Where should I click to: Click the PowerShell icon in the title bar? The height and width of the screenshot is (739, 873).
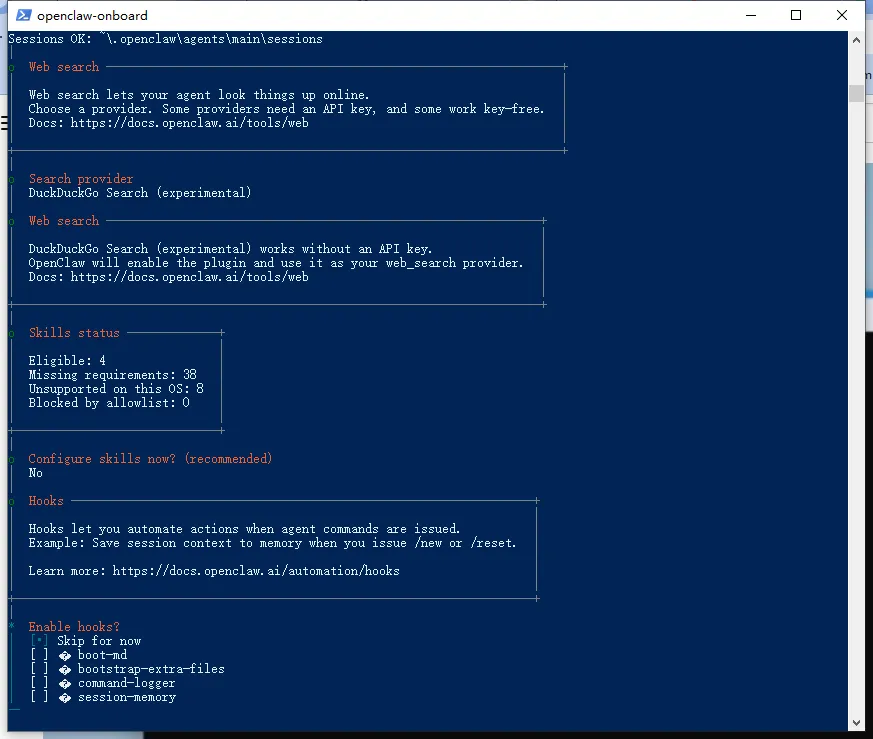pos(23,15)
